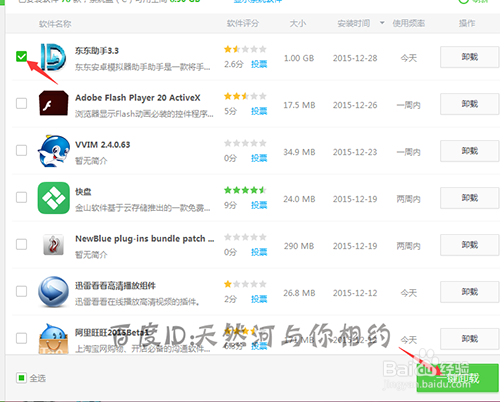Check the VVIM 2.4.0.63 checkbox

coord(21,150)
